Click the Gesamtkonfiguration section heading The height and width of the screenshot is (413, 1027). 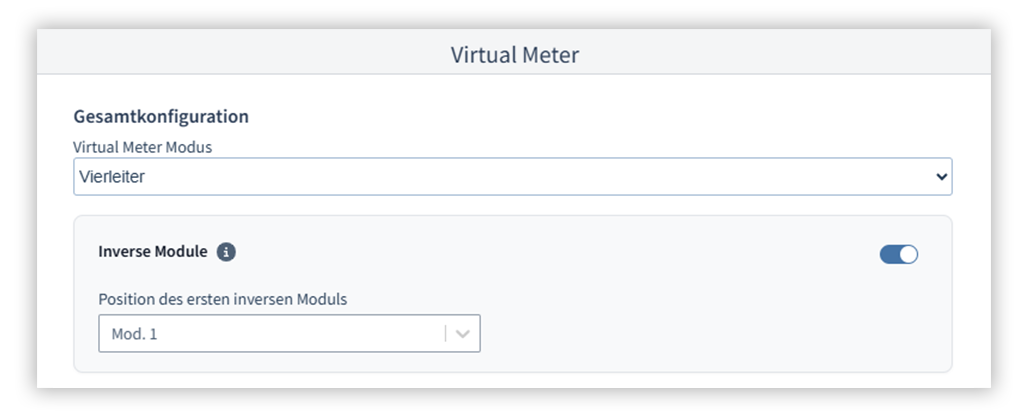[x=161, y=117]
